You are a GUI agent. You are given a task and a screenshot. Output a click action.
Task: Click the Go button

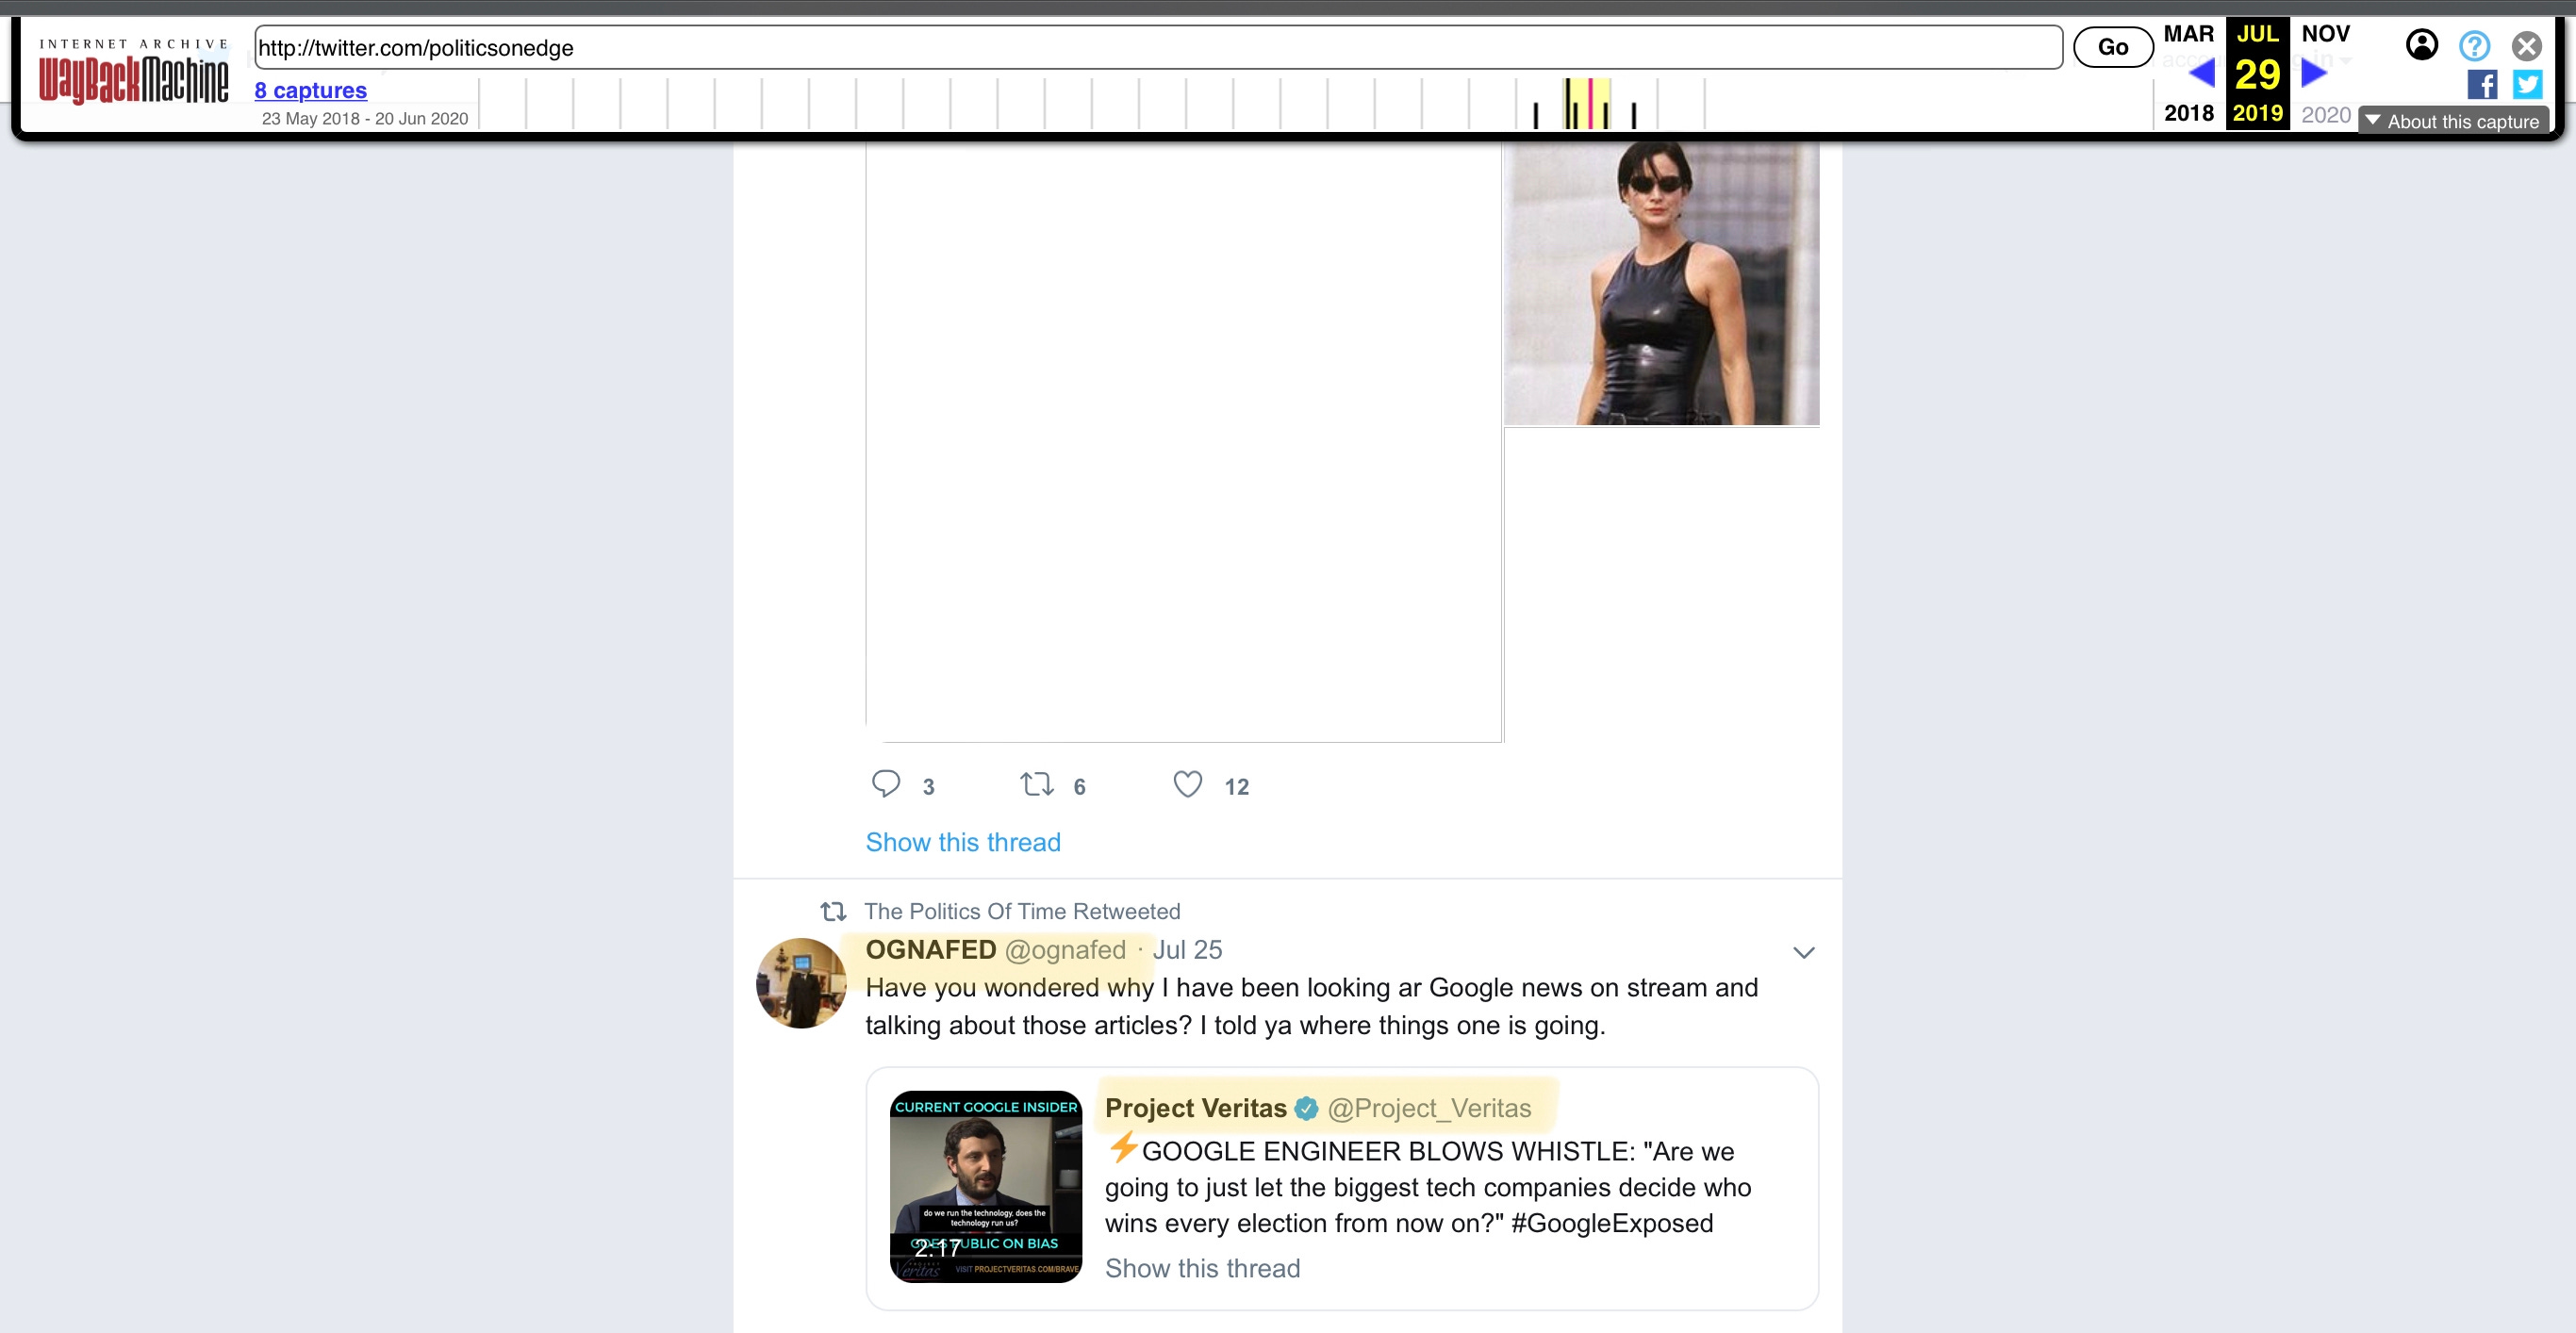pos(2113,47)
